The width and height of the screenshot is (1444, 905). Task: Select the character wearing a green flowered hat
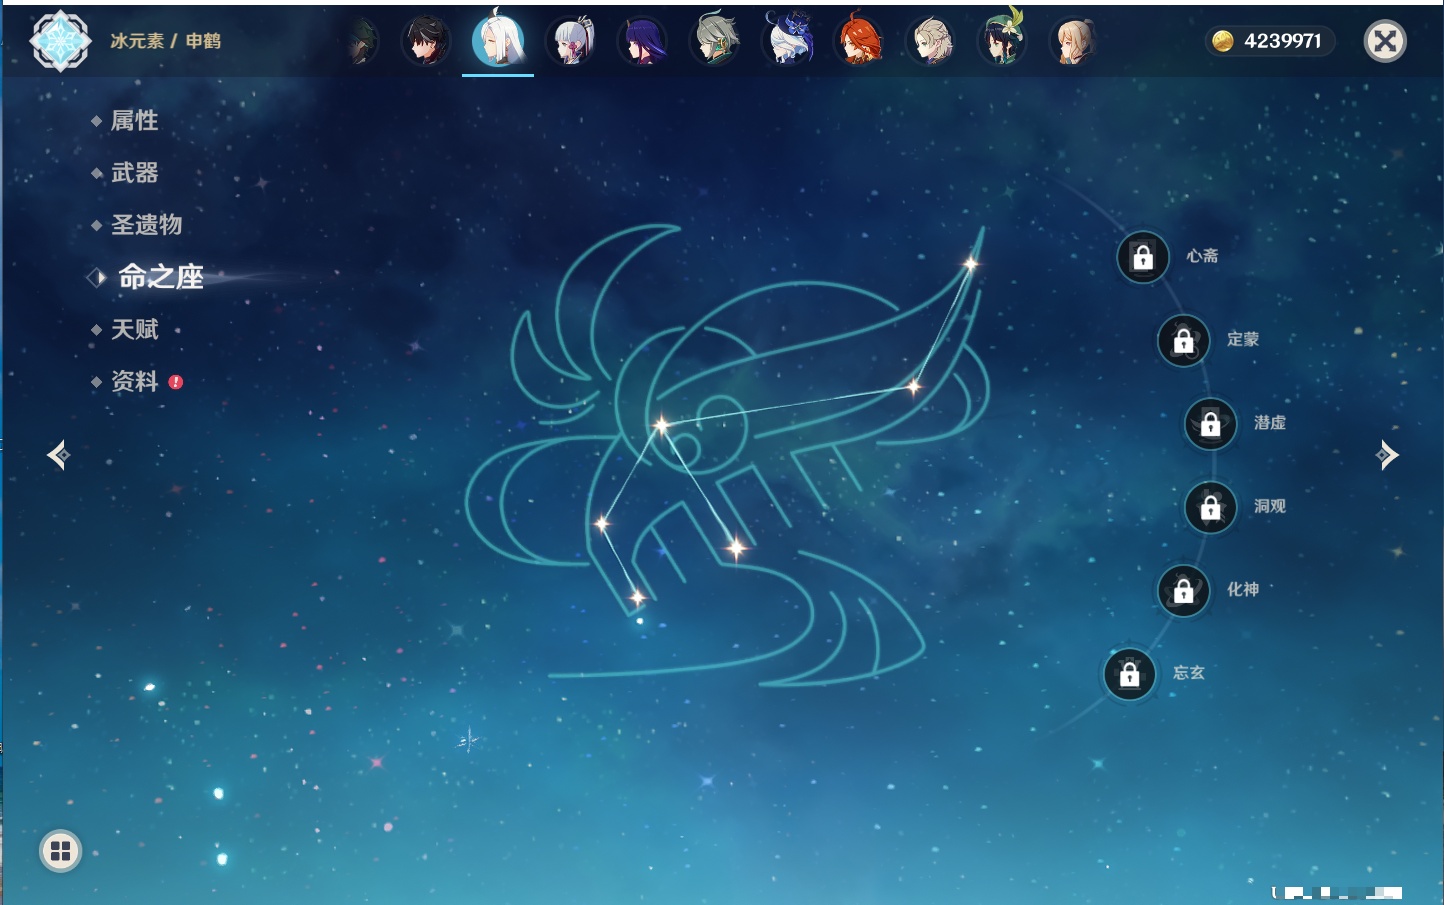(1002, 37)
